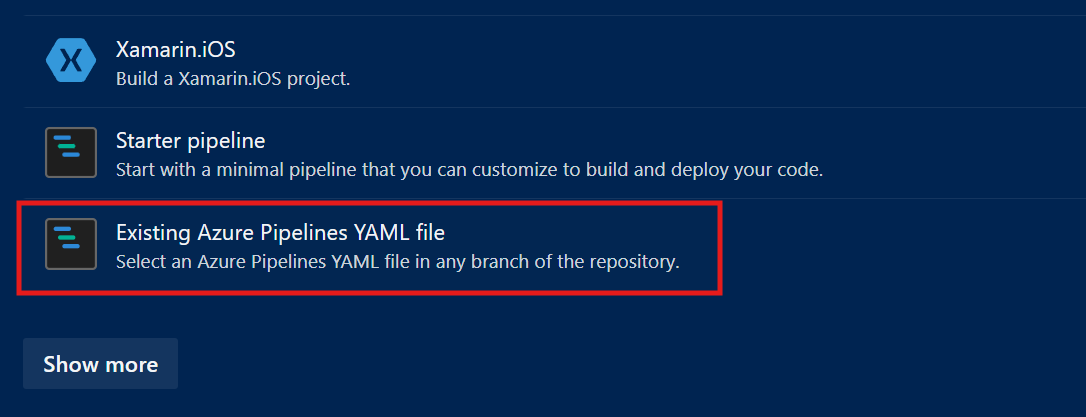This screenshot has width=1086, height=417.
Task: Choose the Starter pipeline title
Action: point(190,141)
